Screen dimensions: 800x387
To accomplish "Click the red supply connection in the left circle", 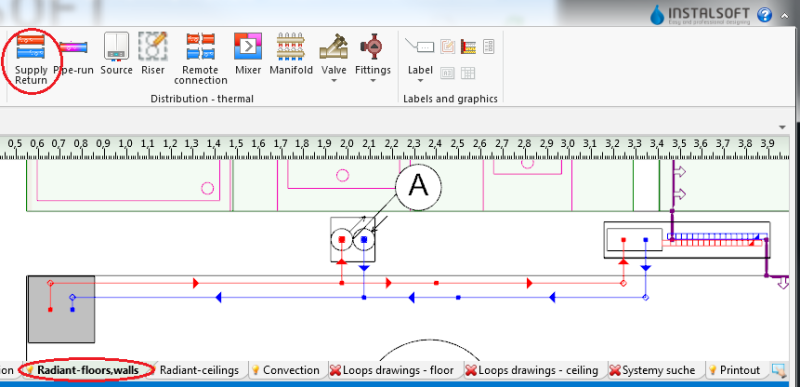I will click(342, 239).
